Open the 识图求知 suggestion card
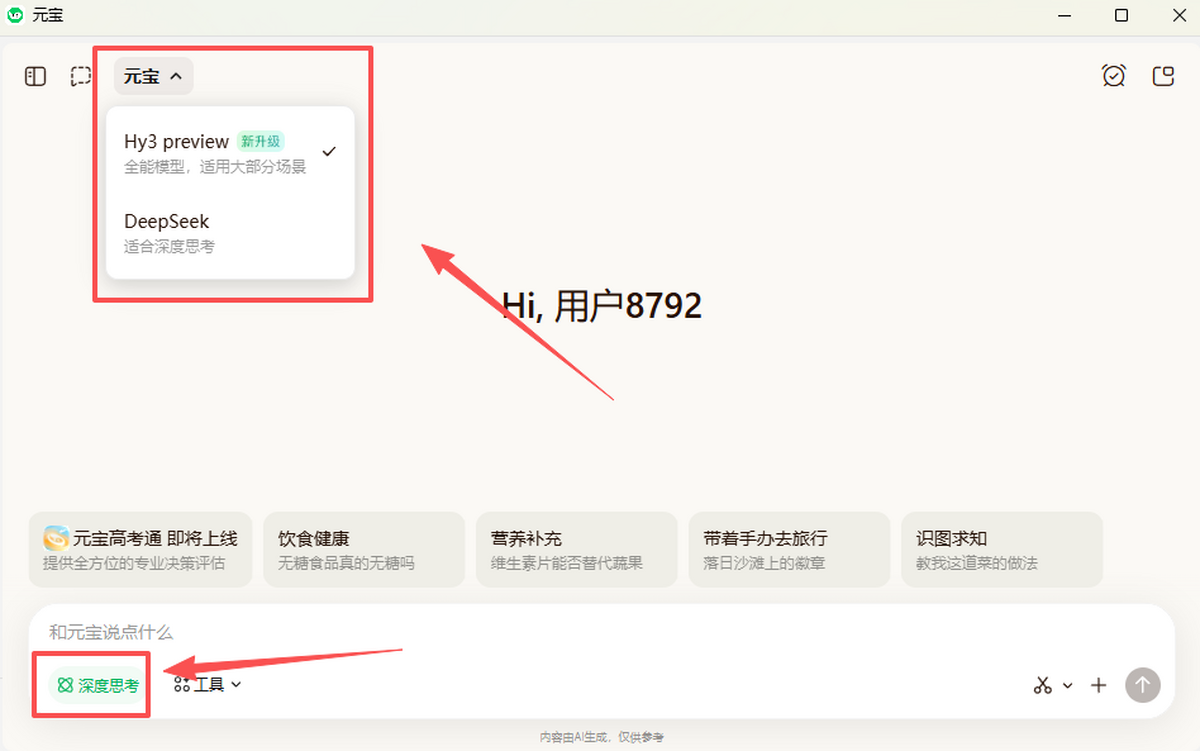 [1002, 550]
